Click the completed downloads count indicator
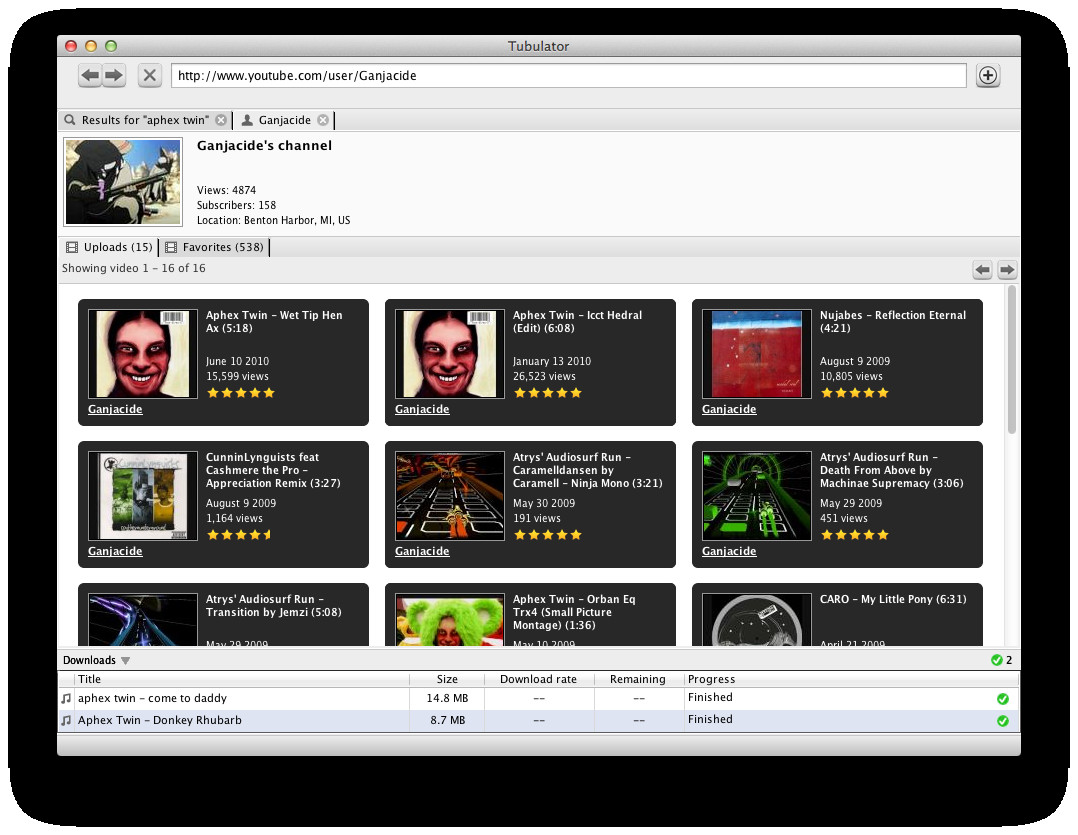This screenshot has width=1078, height=835. coord(1001,660)
